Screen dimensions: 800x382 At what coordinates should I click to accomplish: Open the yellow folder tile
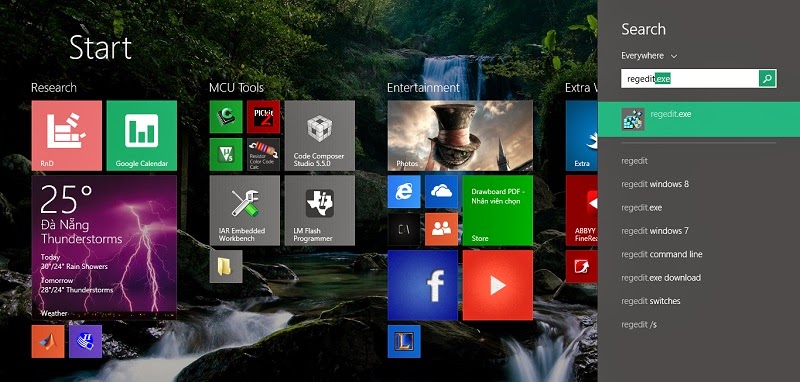tap(226, 266)
